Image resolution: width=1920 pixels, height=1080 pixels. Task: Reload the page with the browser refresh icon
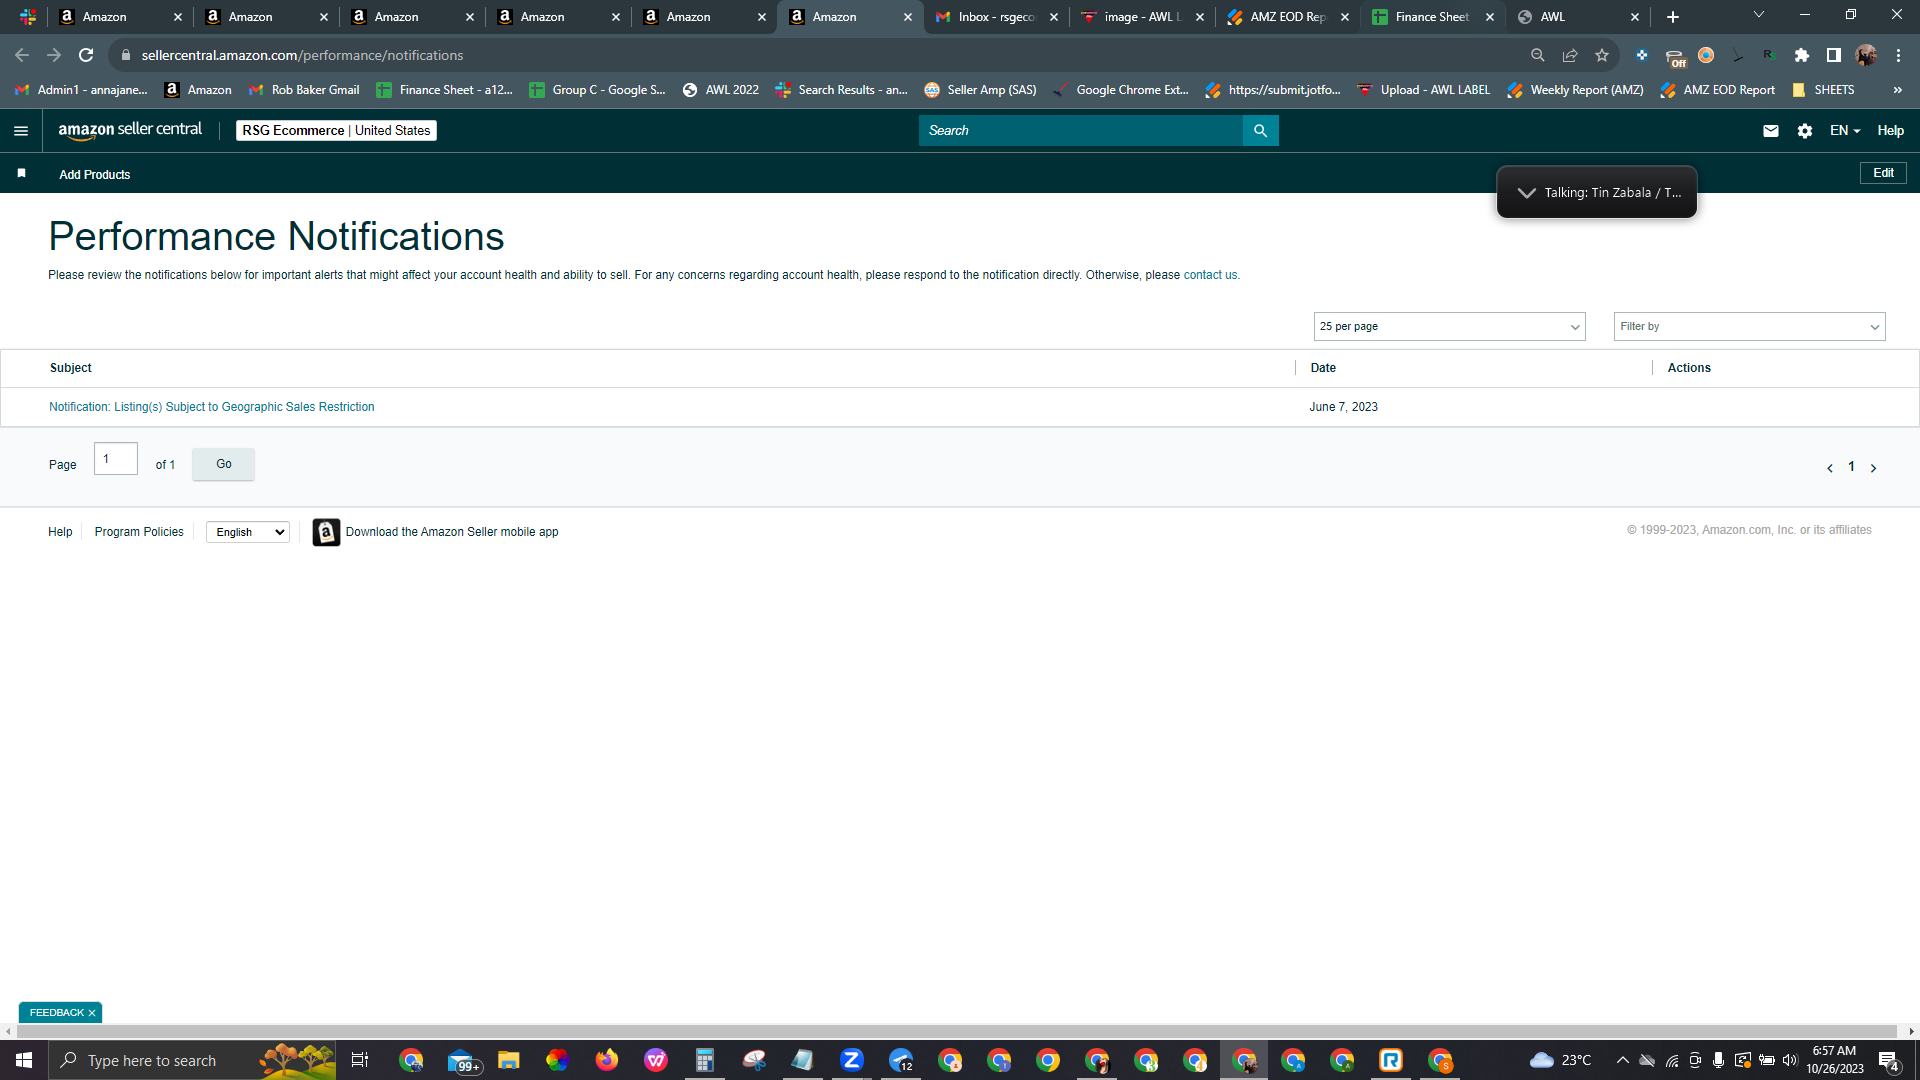86,55
